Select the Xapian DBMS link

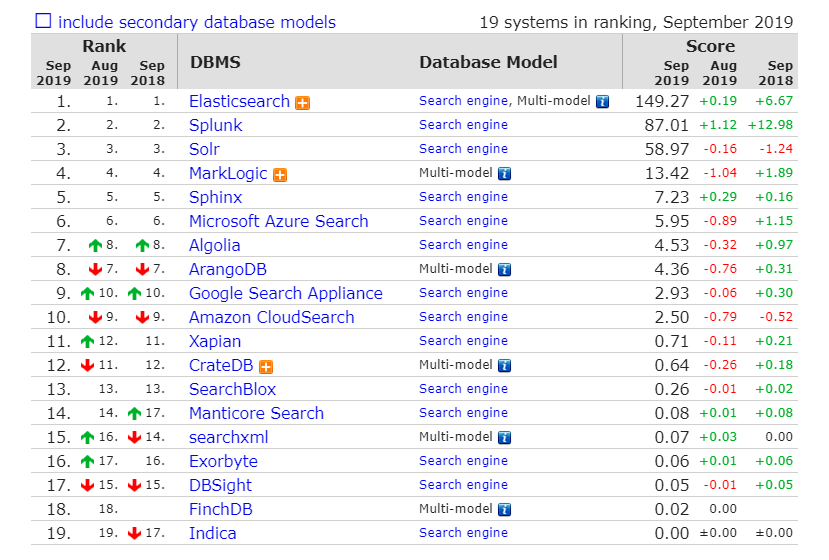215,341
